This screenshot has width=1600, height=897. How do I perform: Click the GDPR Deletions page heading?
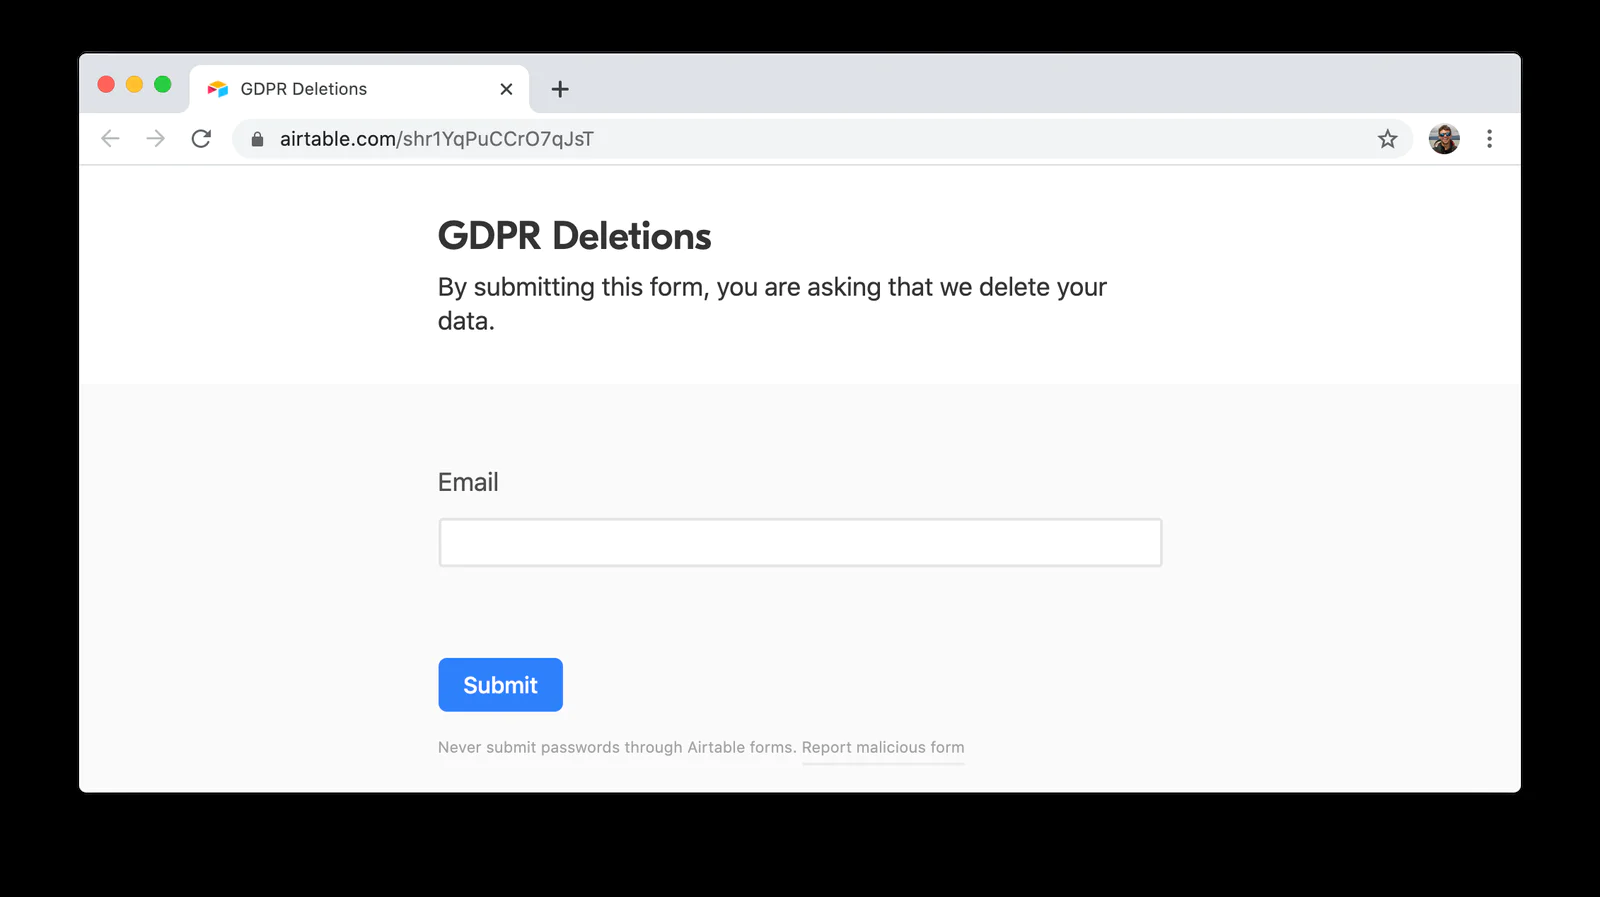tap(573, 236)
